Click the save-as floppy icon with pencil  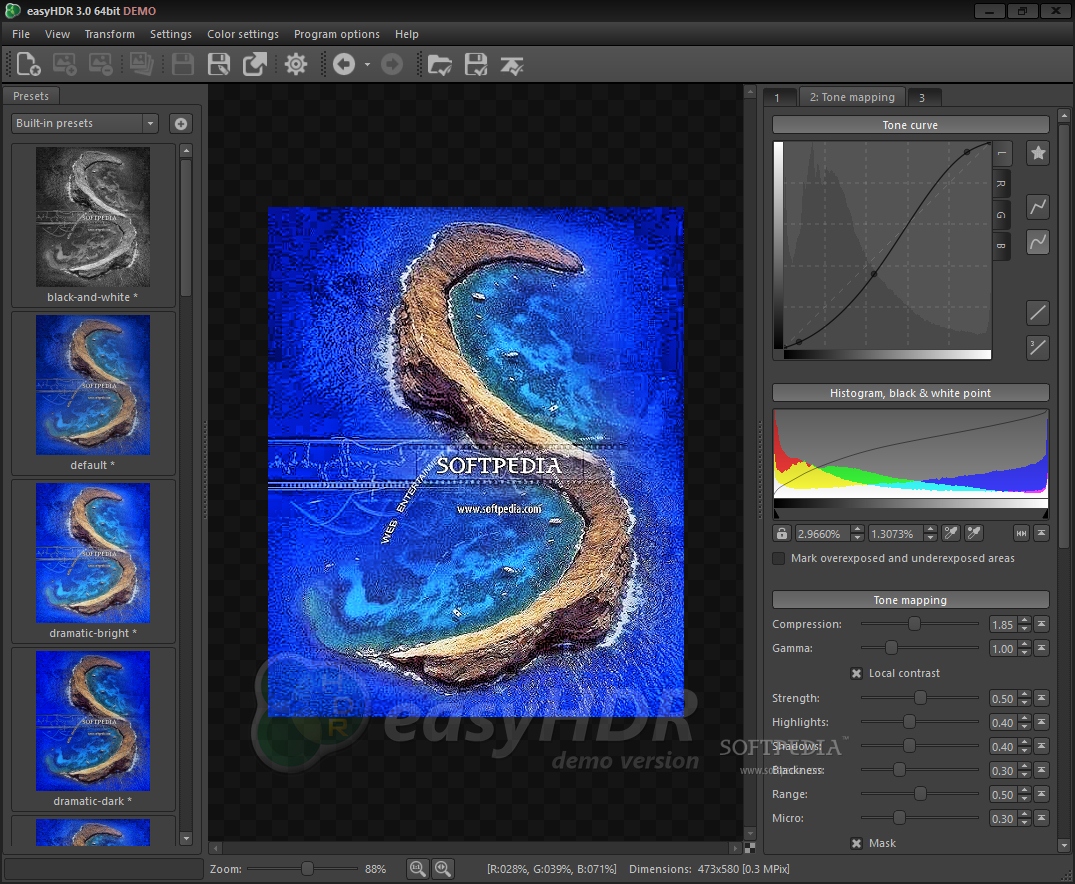click(x=219, y=64)
